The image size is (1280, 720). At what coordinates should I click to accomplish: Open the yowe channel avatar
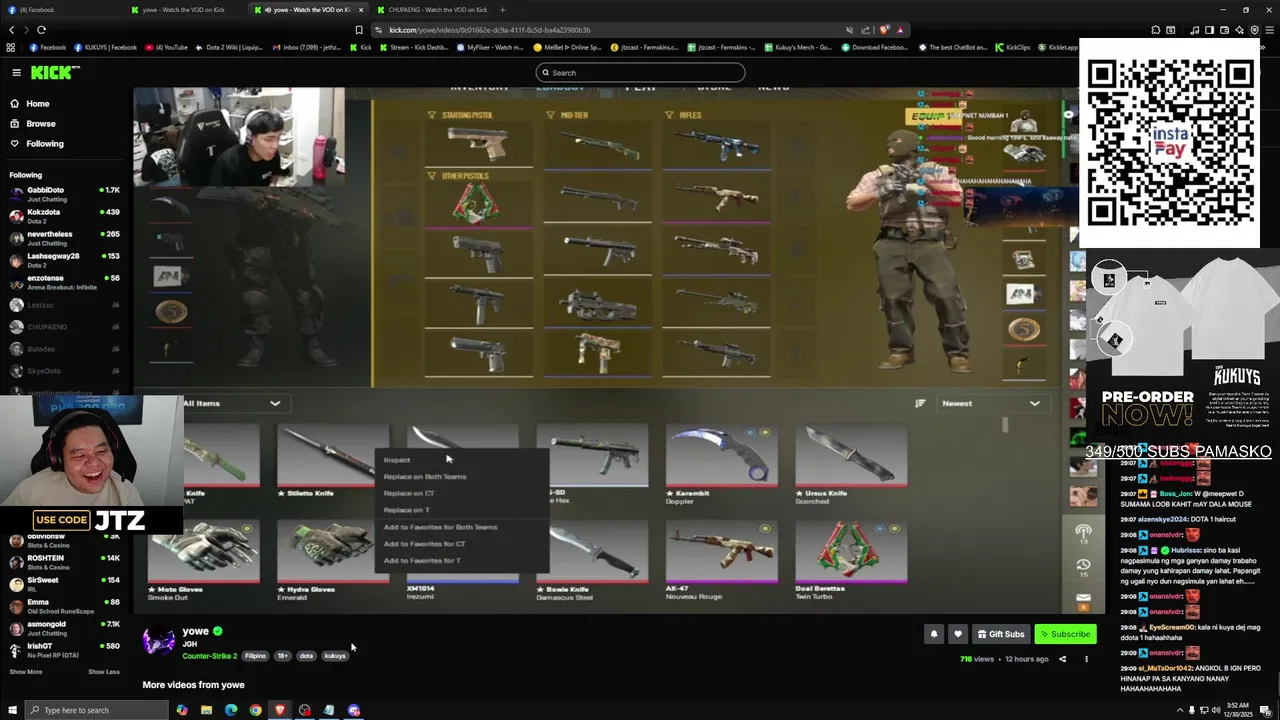pos(159,641)
